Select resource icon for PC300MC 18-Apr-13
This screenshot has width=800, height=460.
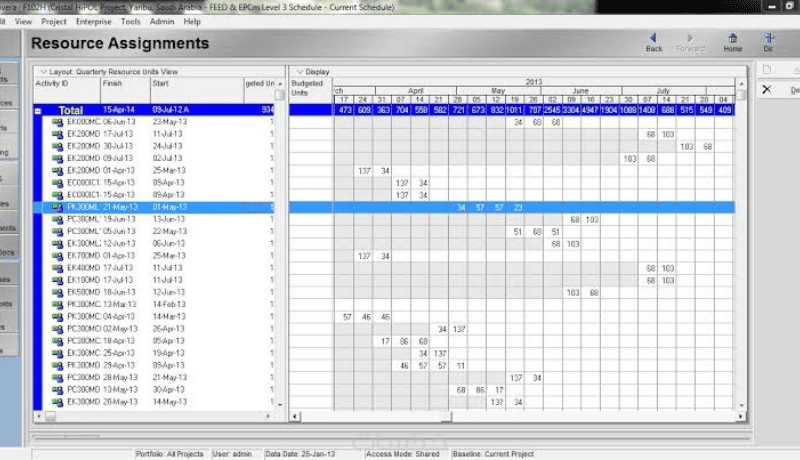pyautogui.click(x=58, y=341)
